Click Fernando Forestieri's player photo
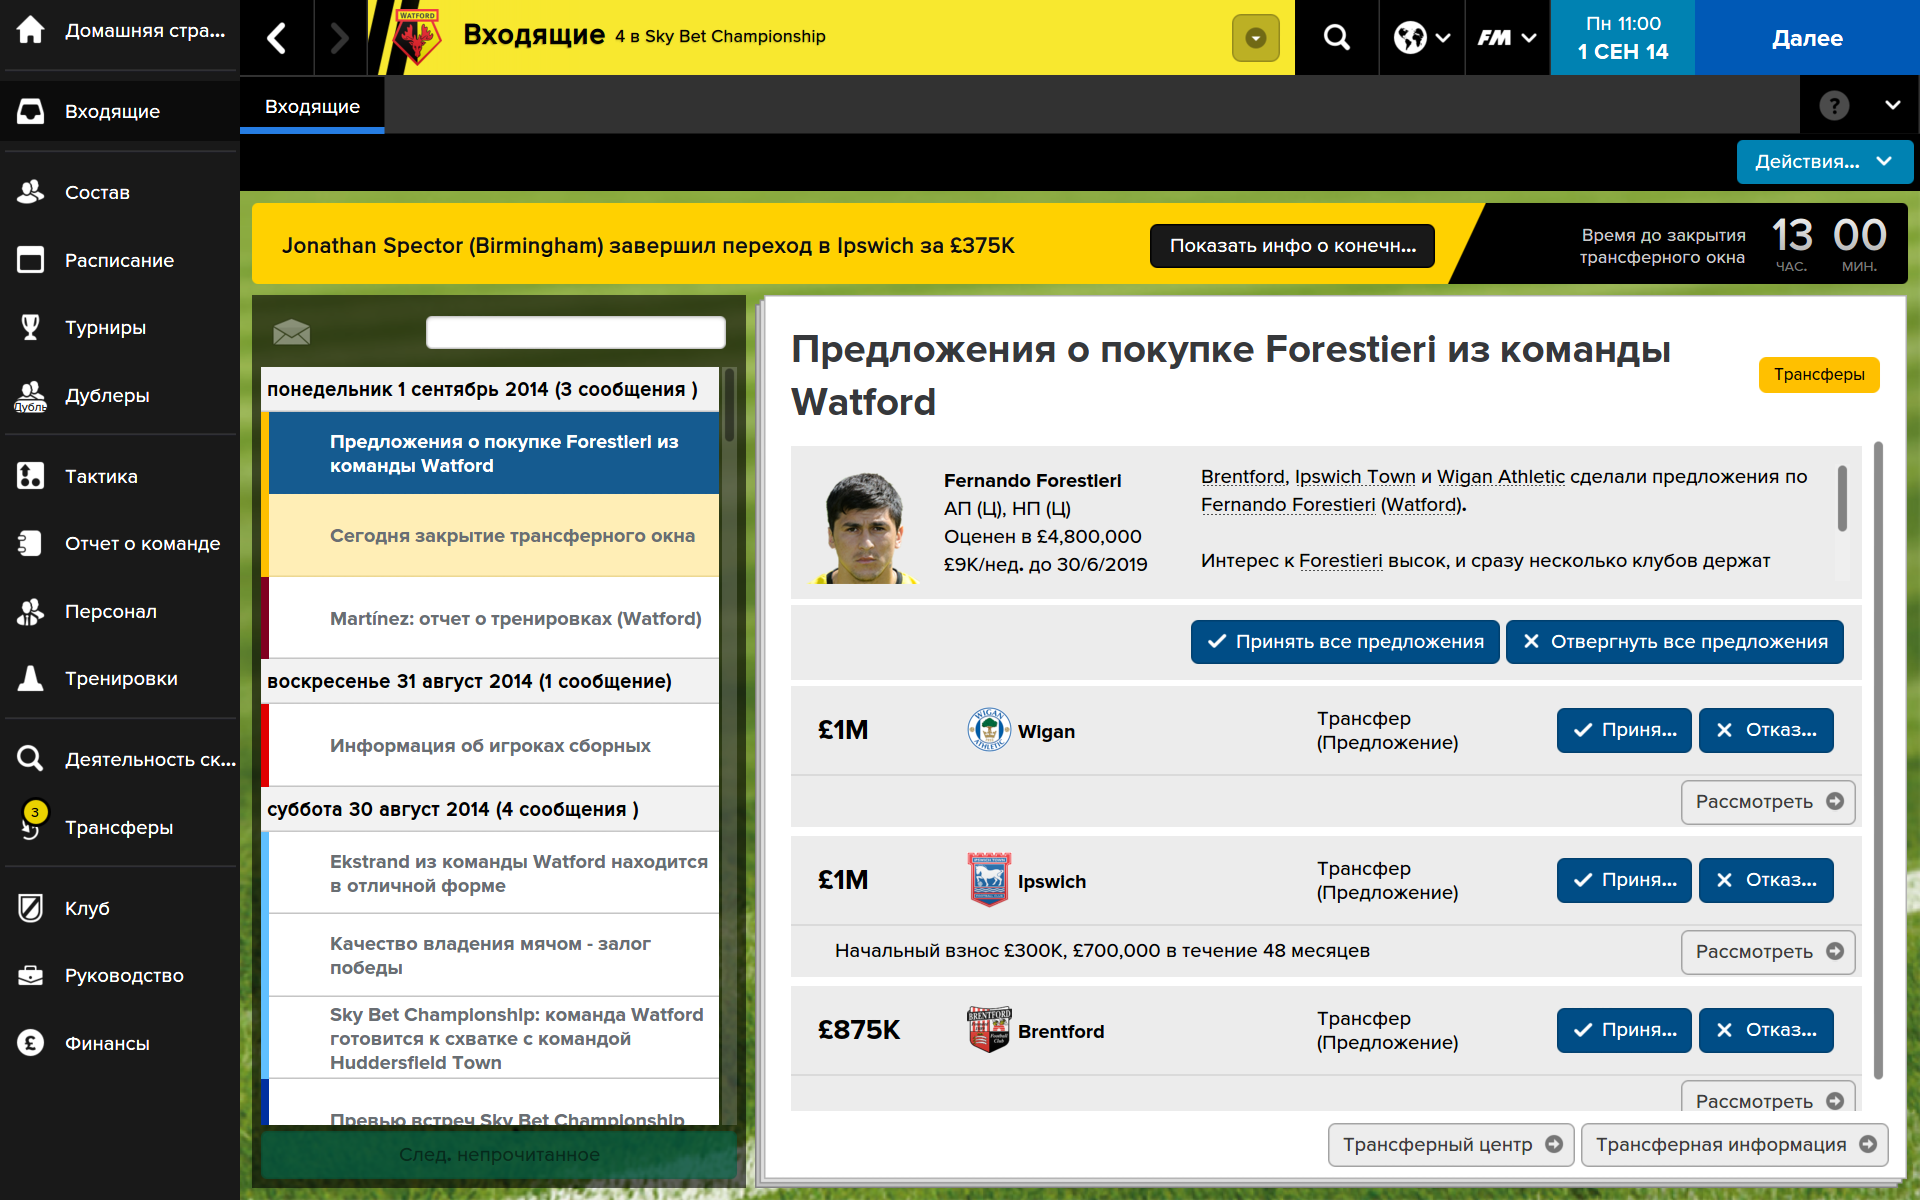This screenshot has width=1920, height=1200. (864, 528)
